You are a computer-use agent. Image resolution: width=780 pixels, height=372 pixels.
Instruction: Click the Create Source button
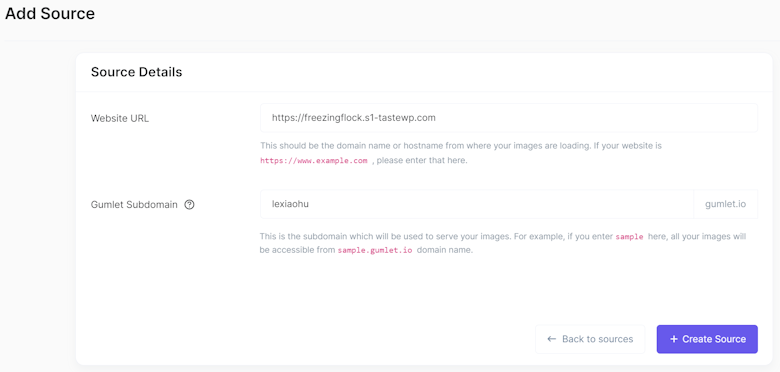pos(707,339)
